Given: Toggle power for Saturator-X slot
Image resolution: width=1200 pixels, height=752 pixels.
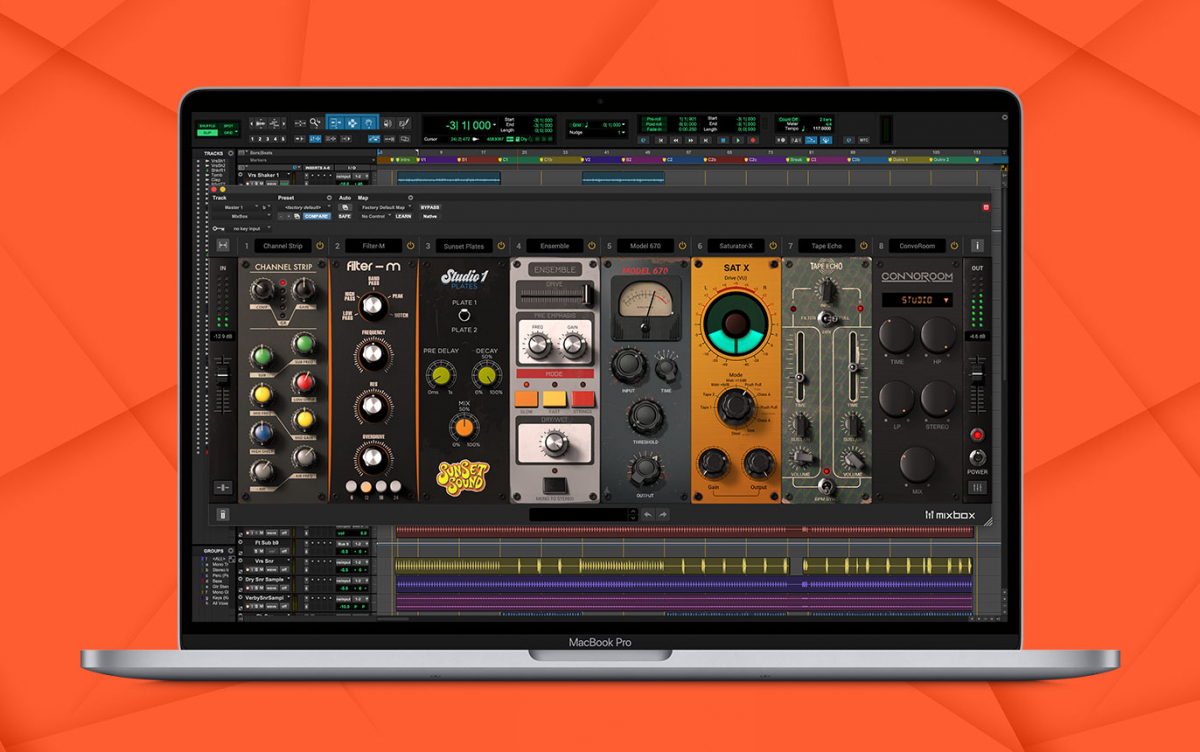Looking at the screenshot, I should [773, 245].
